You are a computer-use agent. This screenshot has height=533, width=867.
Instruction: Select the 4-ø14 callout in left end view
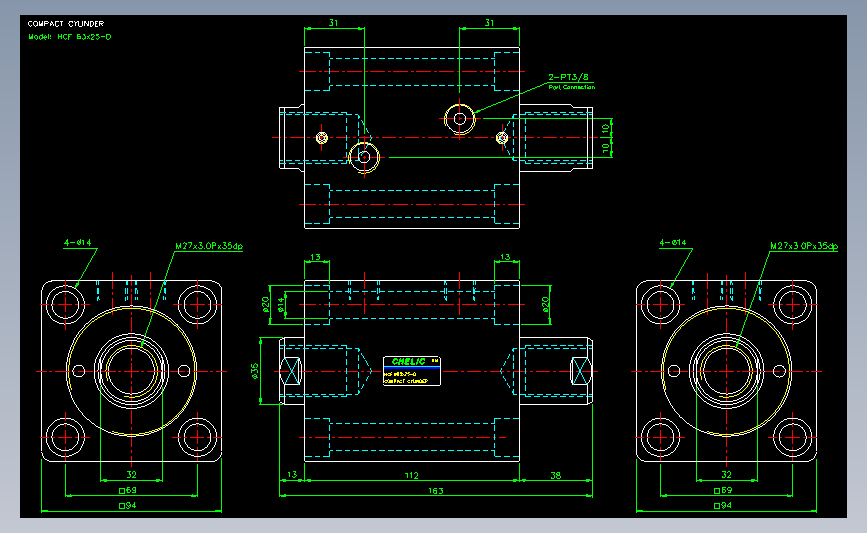tap(77, 242)
